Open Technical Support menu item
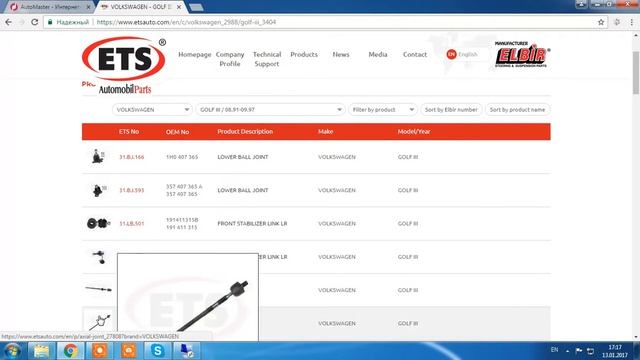This screenshot has height=360, width=640. pos(267,59)
